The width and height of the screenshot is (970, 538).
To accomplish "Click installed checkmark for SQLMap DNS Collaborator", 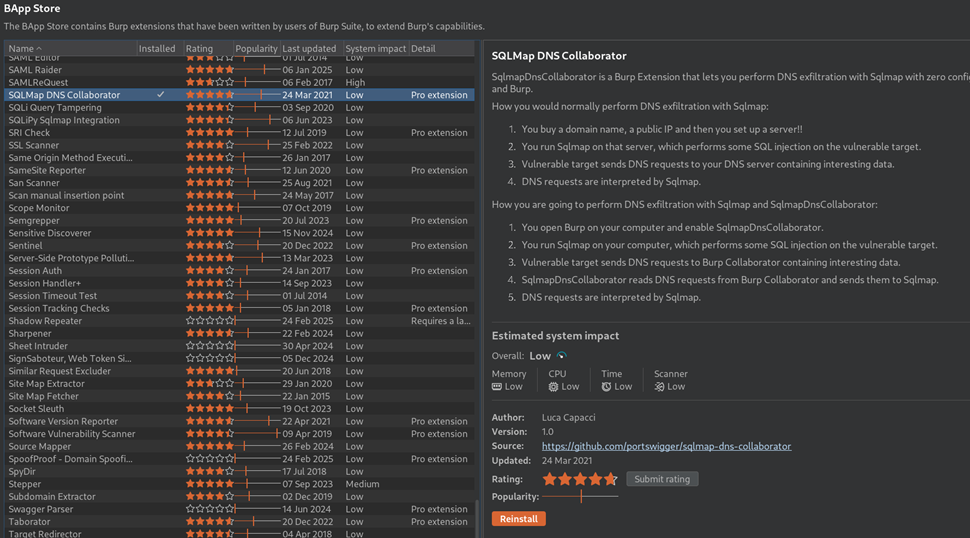I will (x=160, y=95).
